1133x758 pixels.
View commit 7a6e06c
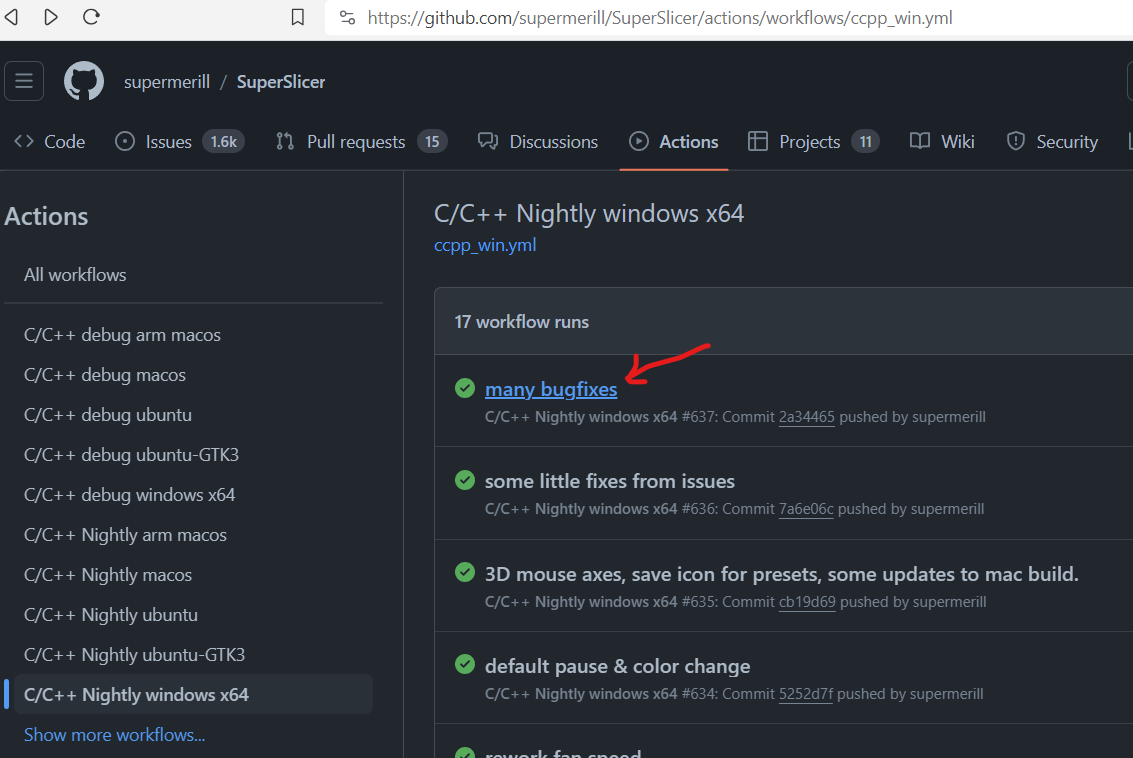(806, 508)
